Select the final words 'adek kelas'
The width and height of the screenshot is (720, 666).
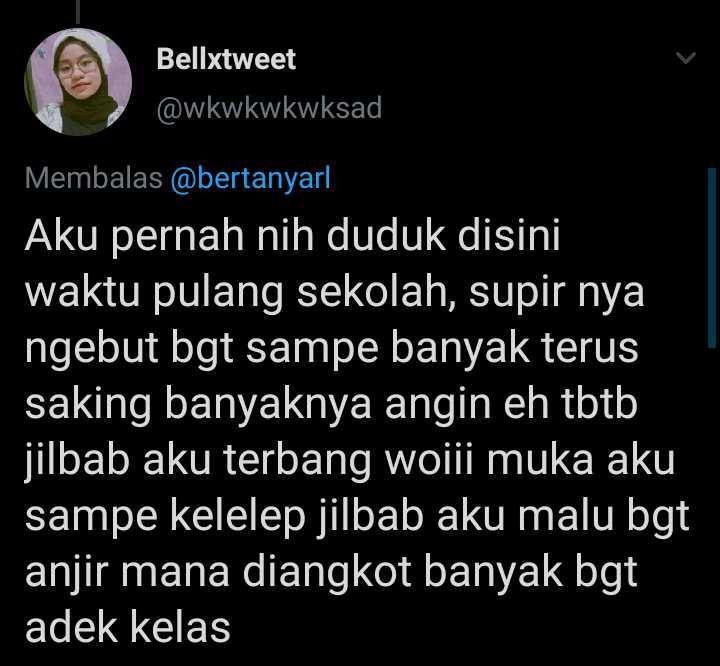pos(128,628)
